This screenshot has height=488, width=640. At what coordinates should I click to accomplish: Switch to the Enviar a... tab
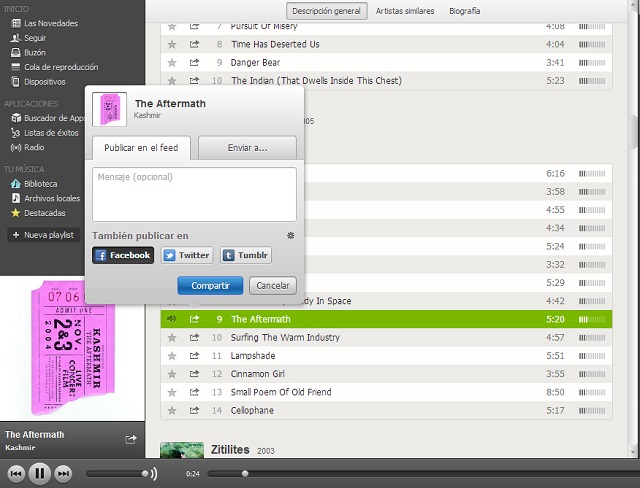247,147
